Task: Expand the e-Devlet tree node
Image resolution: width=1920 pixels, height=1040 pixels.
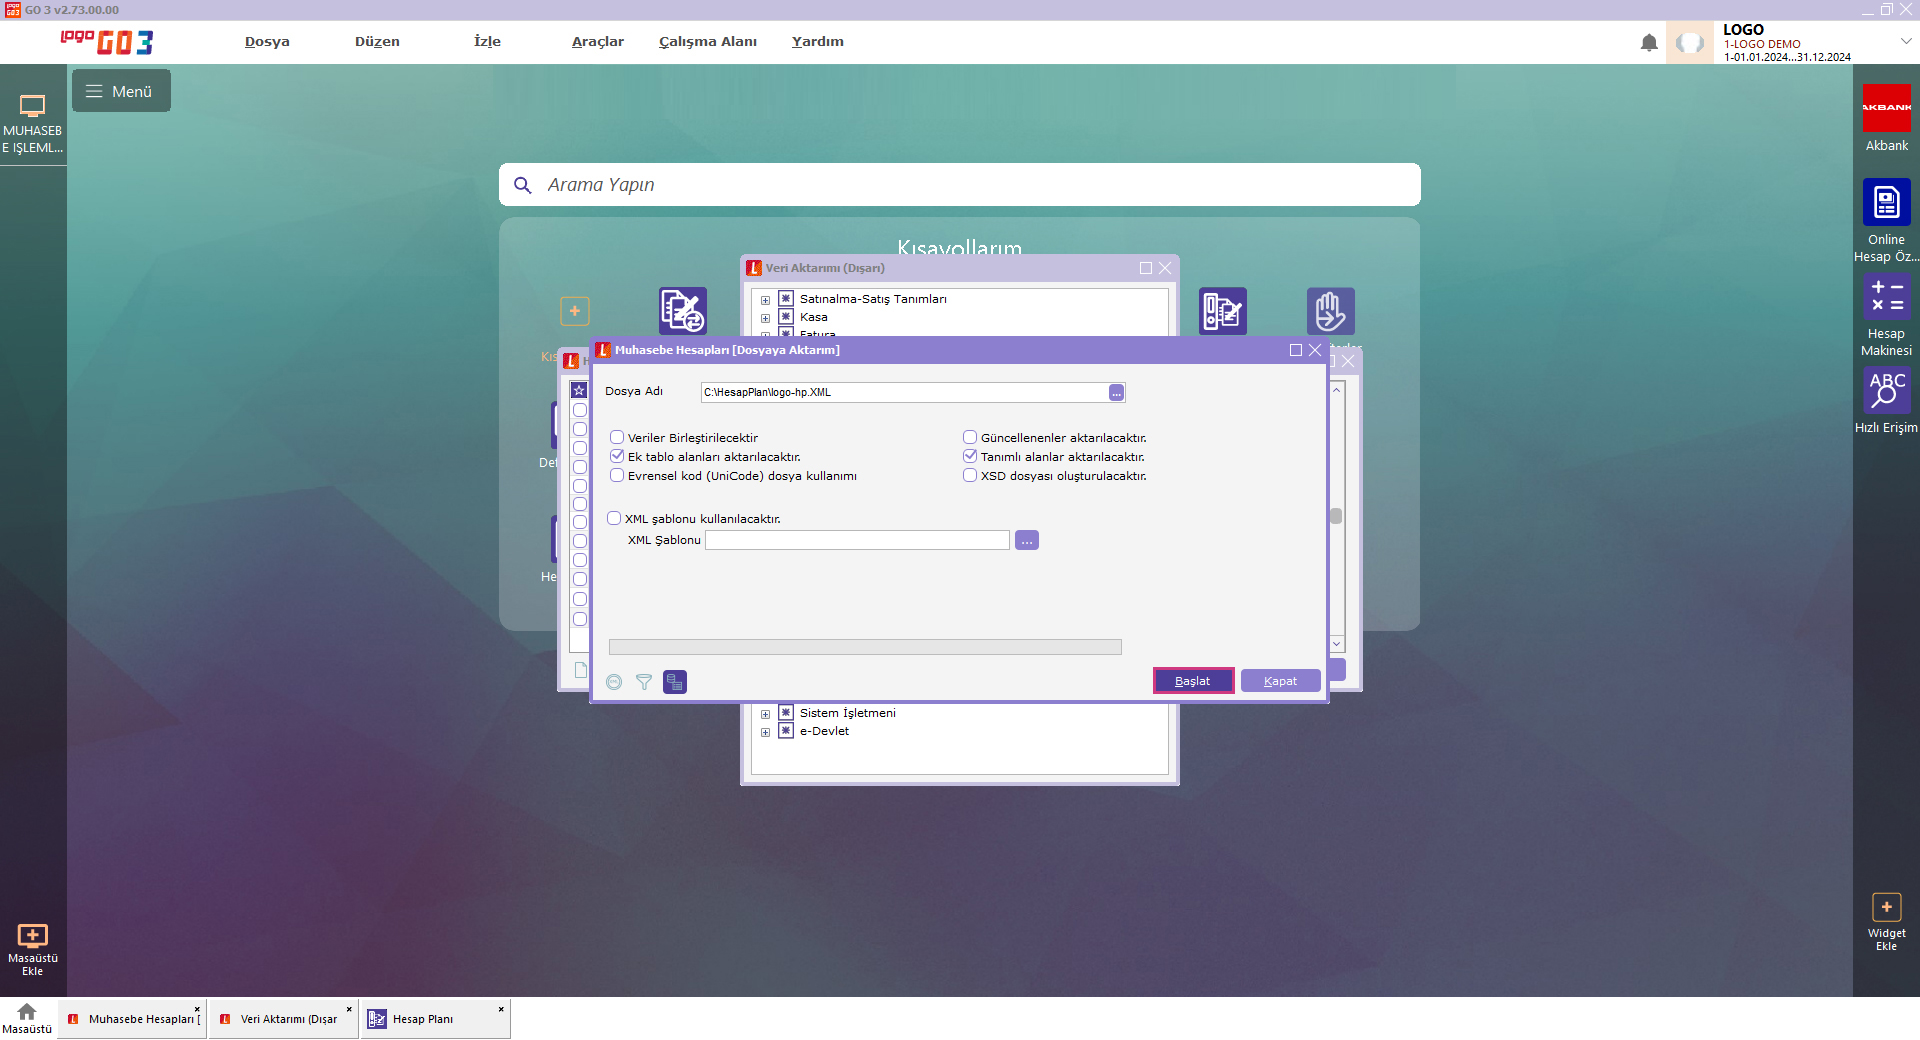Action: coord(765,732)
